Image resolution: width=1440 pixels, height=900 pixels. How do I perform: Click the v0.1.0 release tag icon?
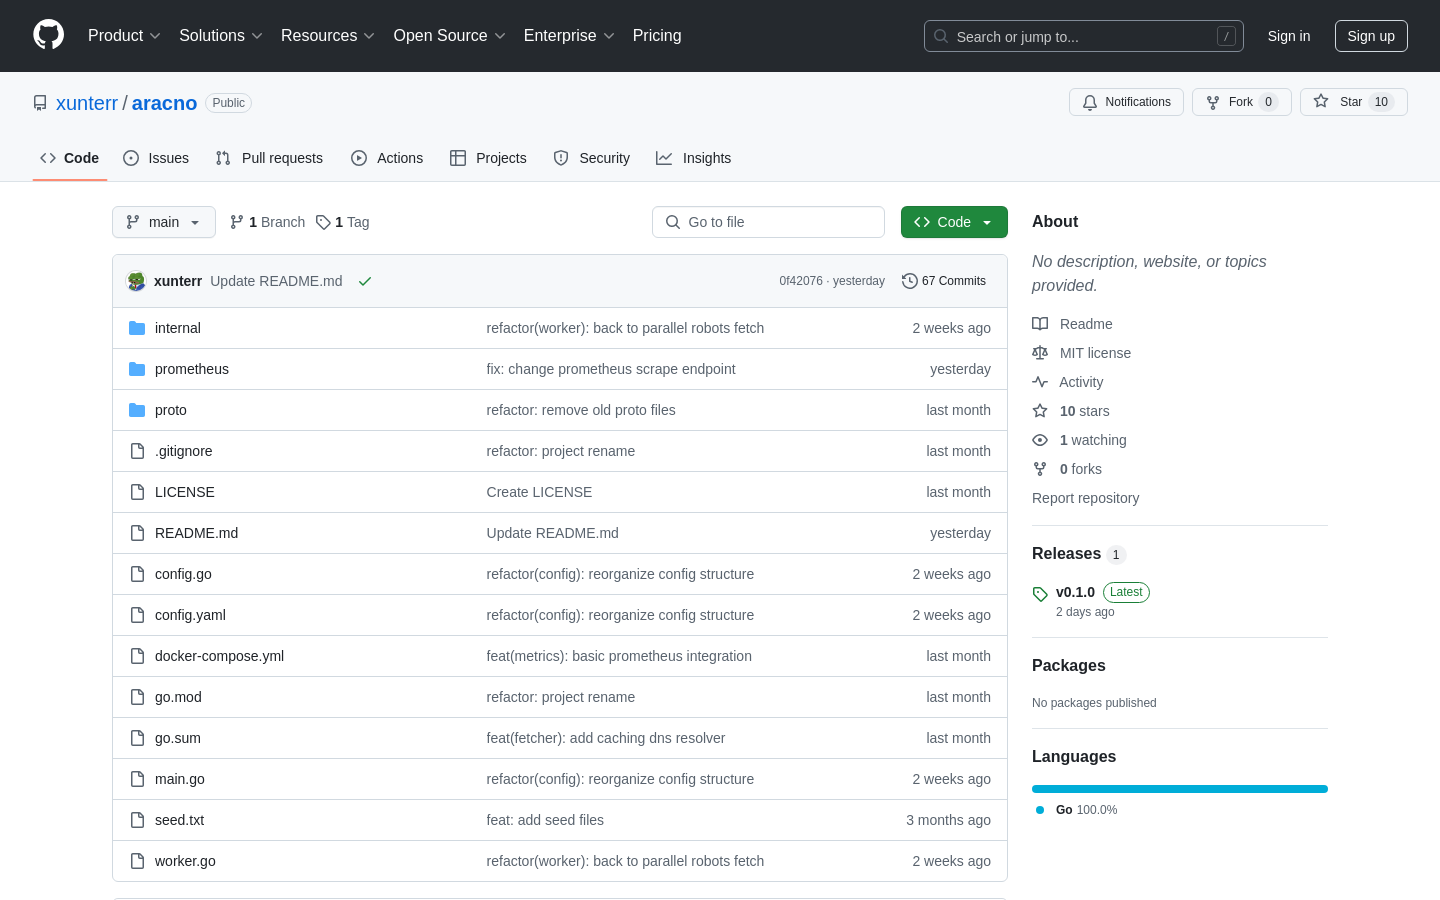point(1040,594)
